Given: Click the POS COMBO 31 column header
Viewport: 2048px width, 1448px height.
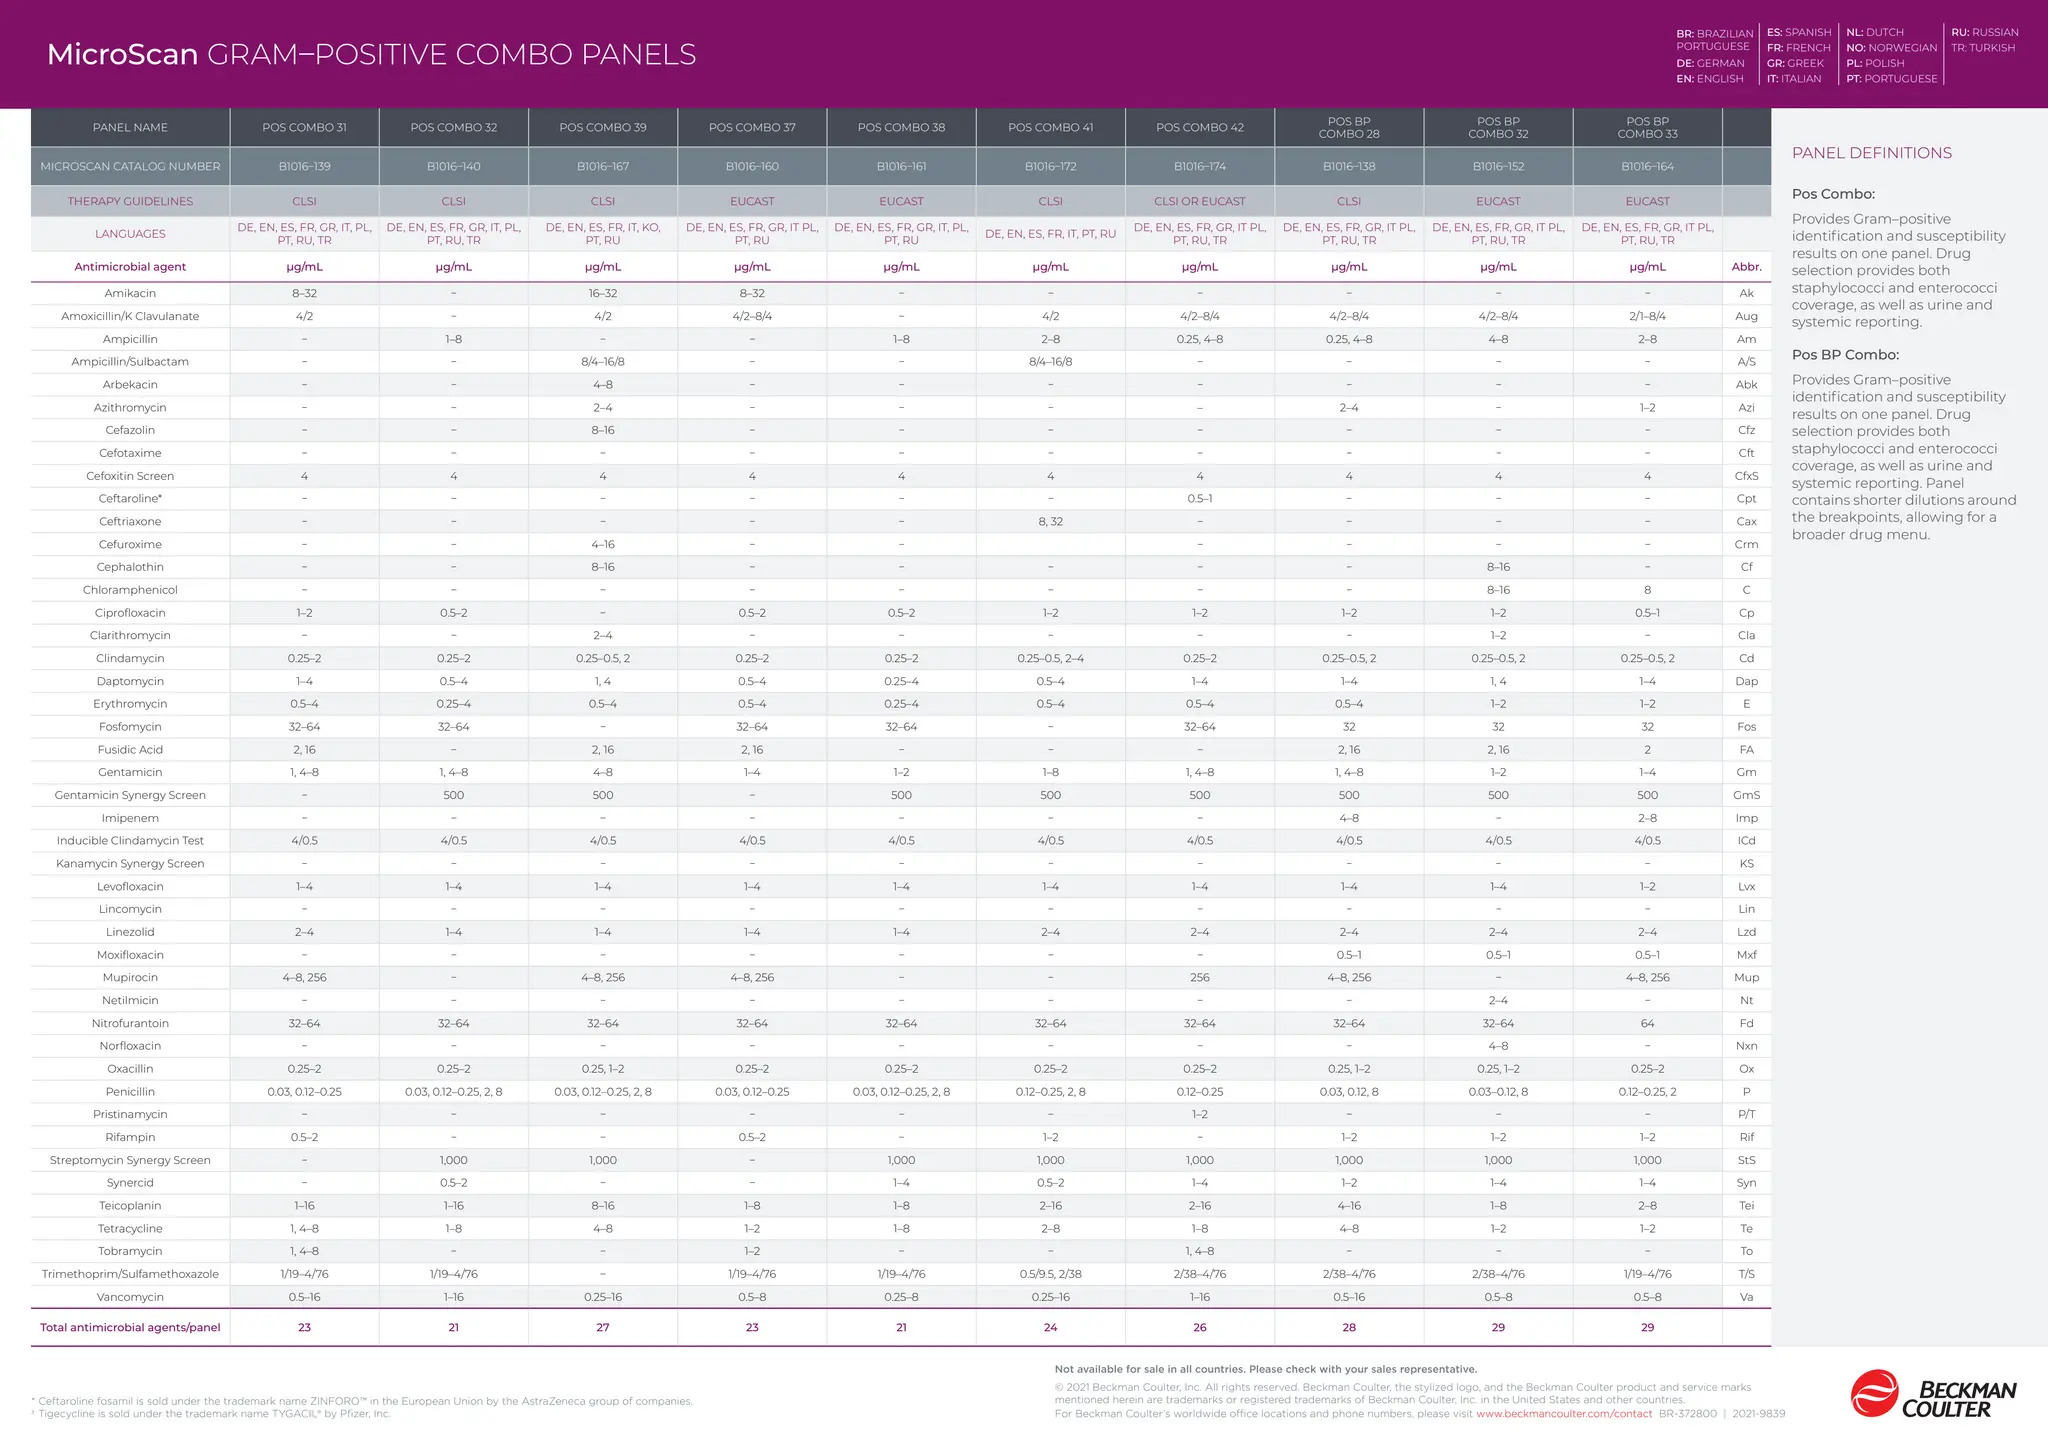Looking at the screenshot, I should (304, 127).
